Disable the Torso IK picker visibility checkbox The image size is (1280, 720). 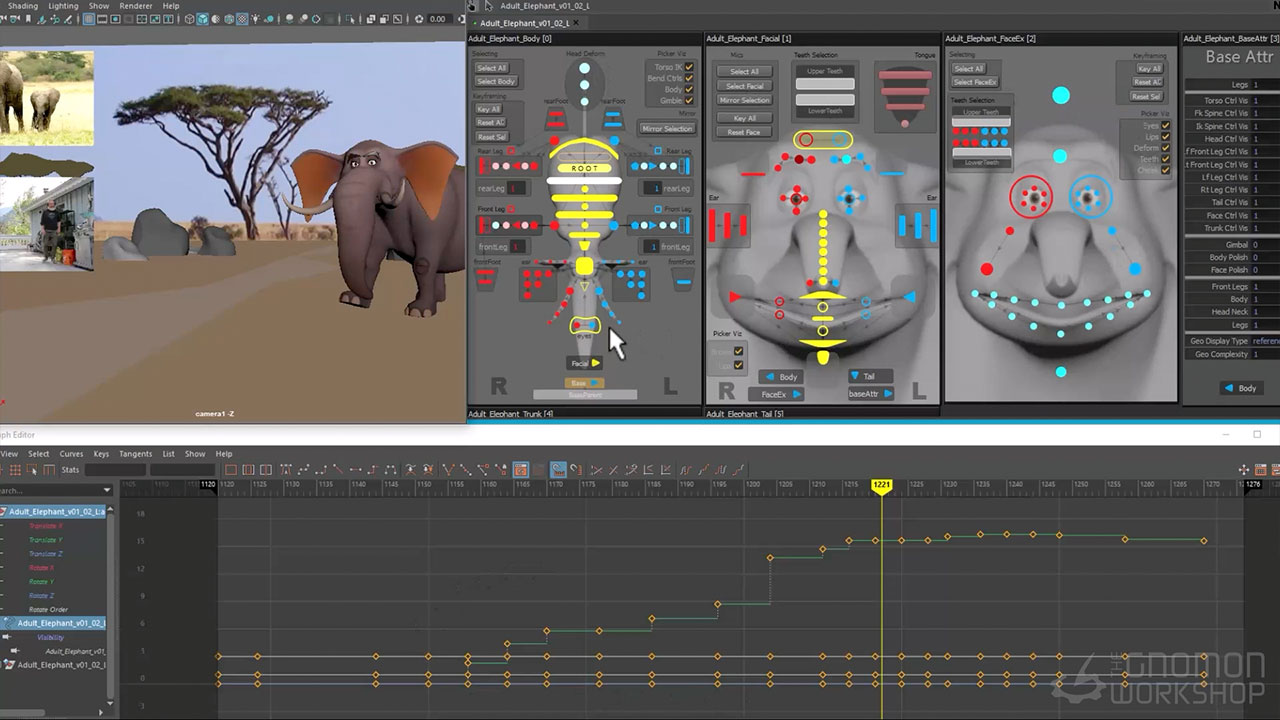[689, 67]
